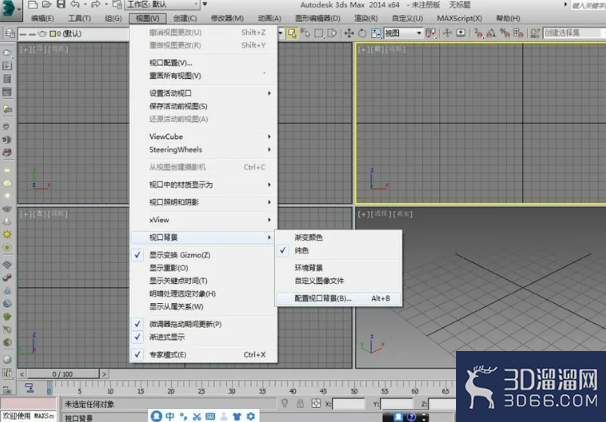
Task: Toggle 显示关键点时间(T) menu item
Action: 204,281
